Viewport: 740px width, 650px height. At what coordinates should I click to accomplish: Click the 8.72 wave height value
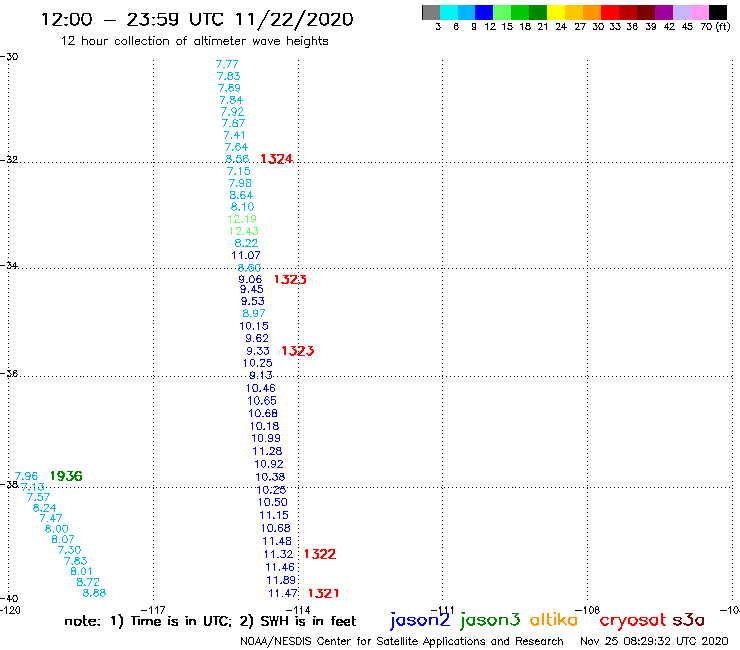[88, 582]
